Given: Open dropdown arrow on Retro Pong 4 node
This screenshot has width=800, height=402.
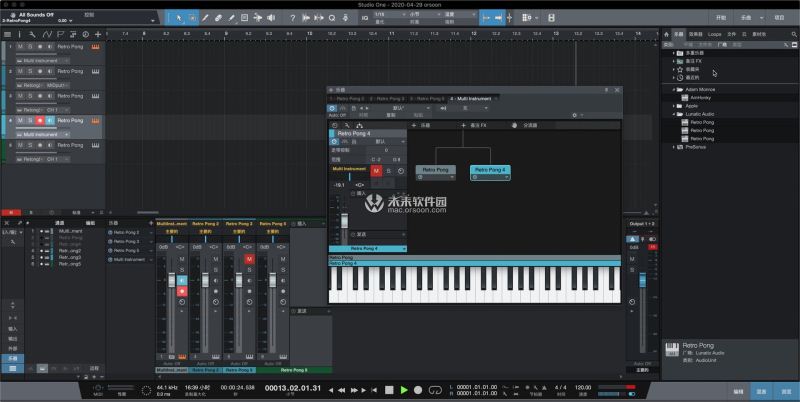Looking at the screenshot, I should click(x=507, y=177).
